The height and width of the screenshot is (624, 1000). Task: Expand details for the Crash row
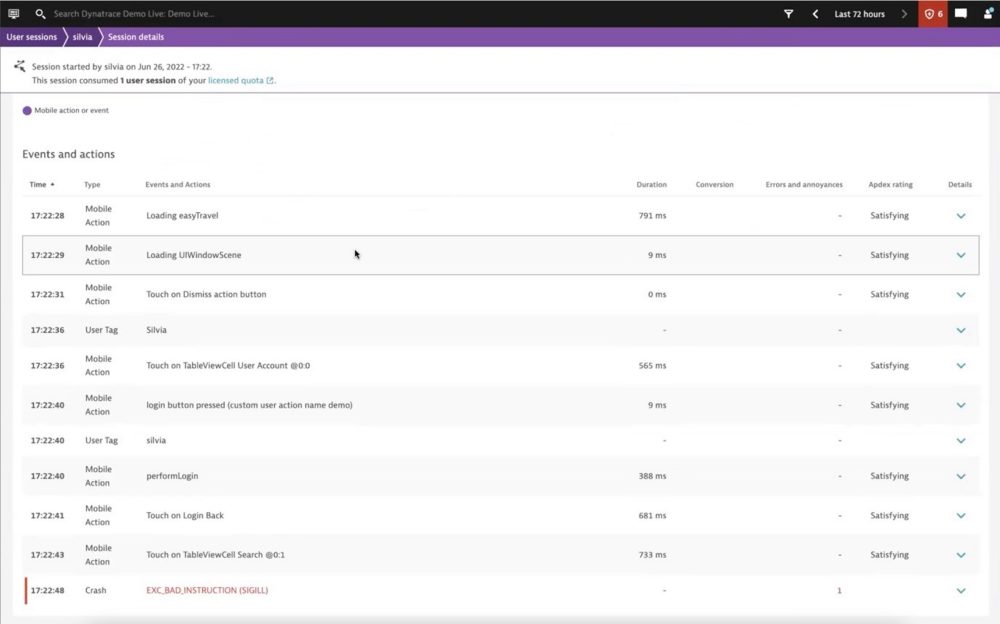coord(960,591)
